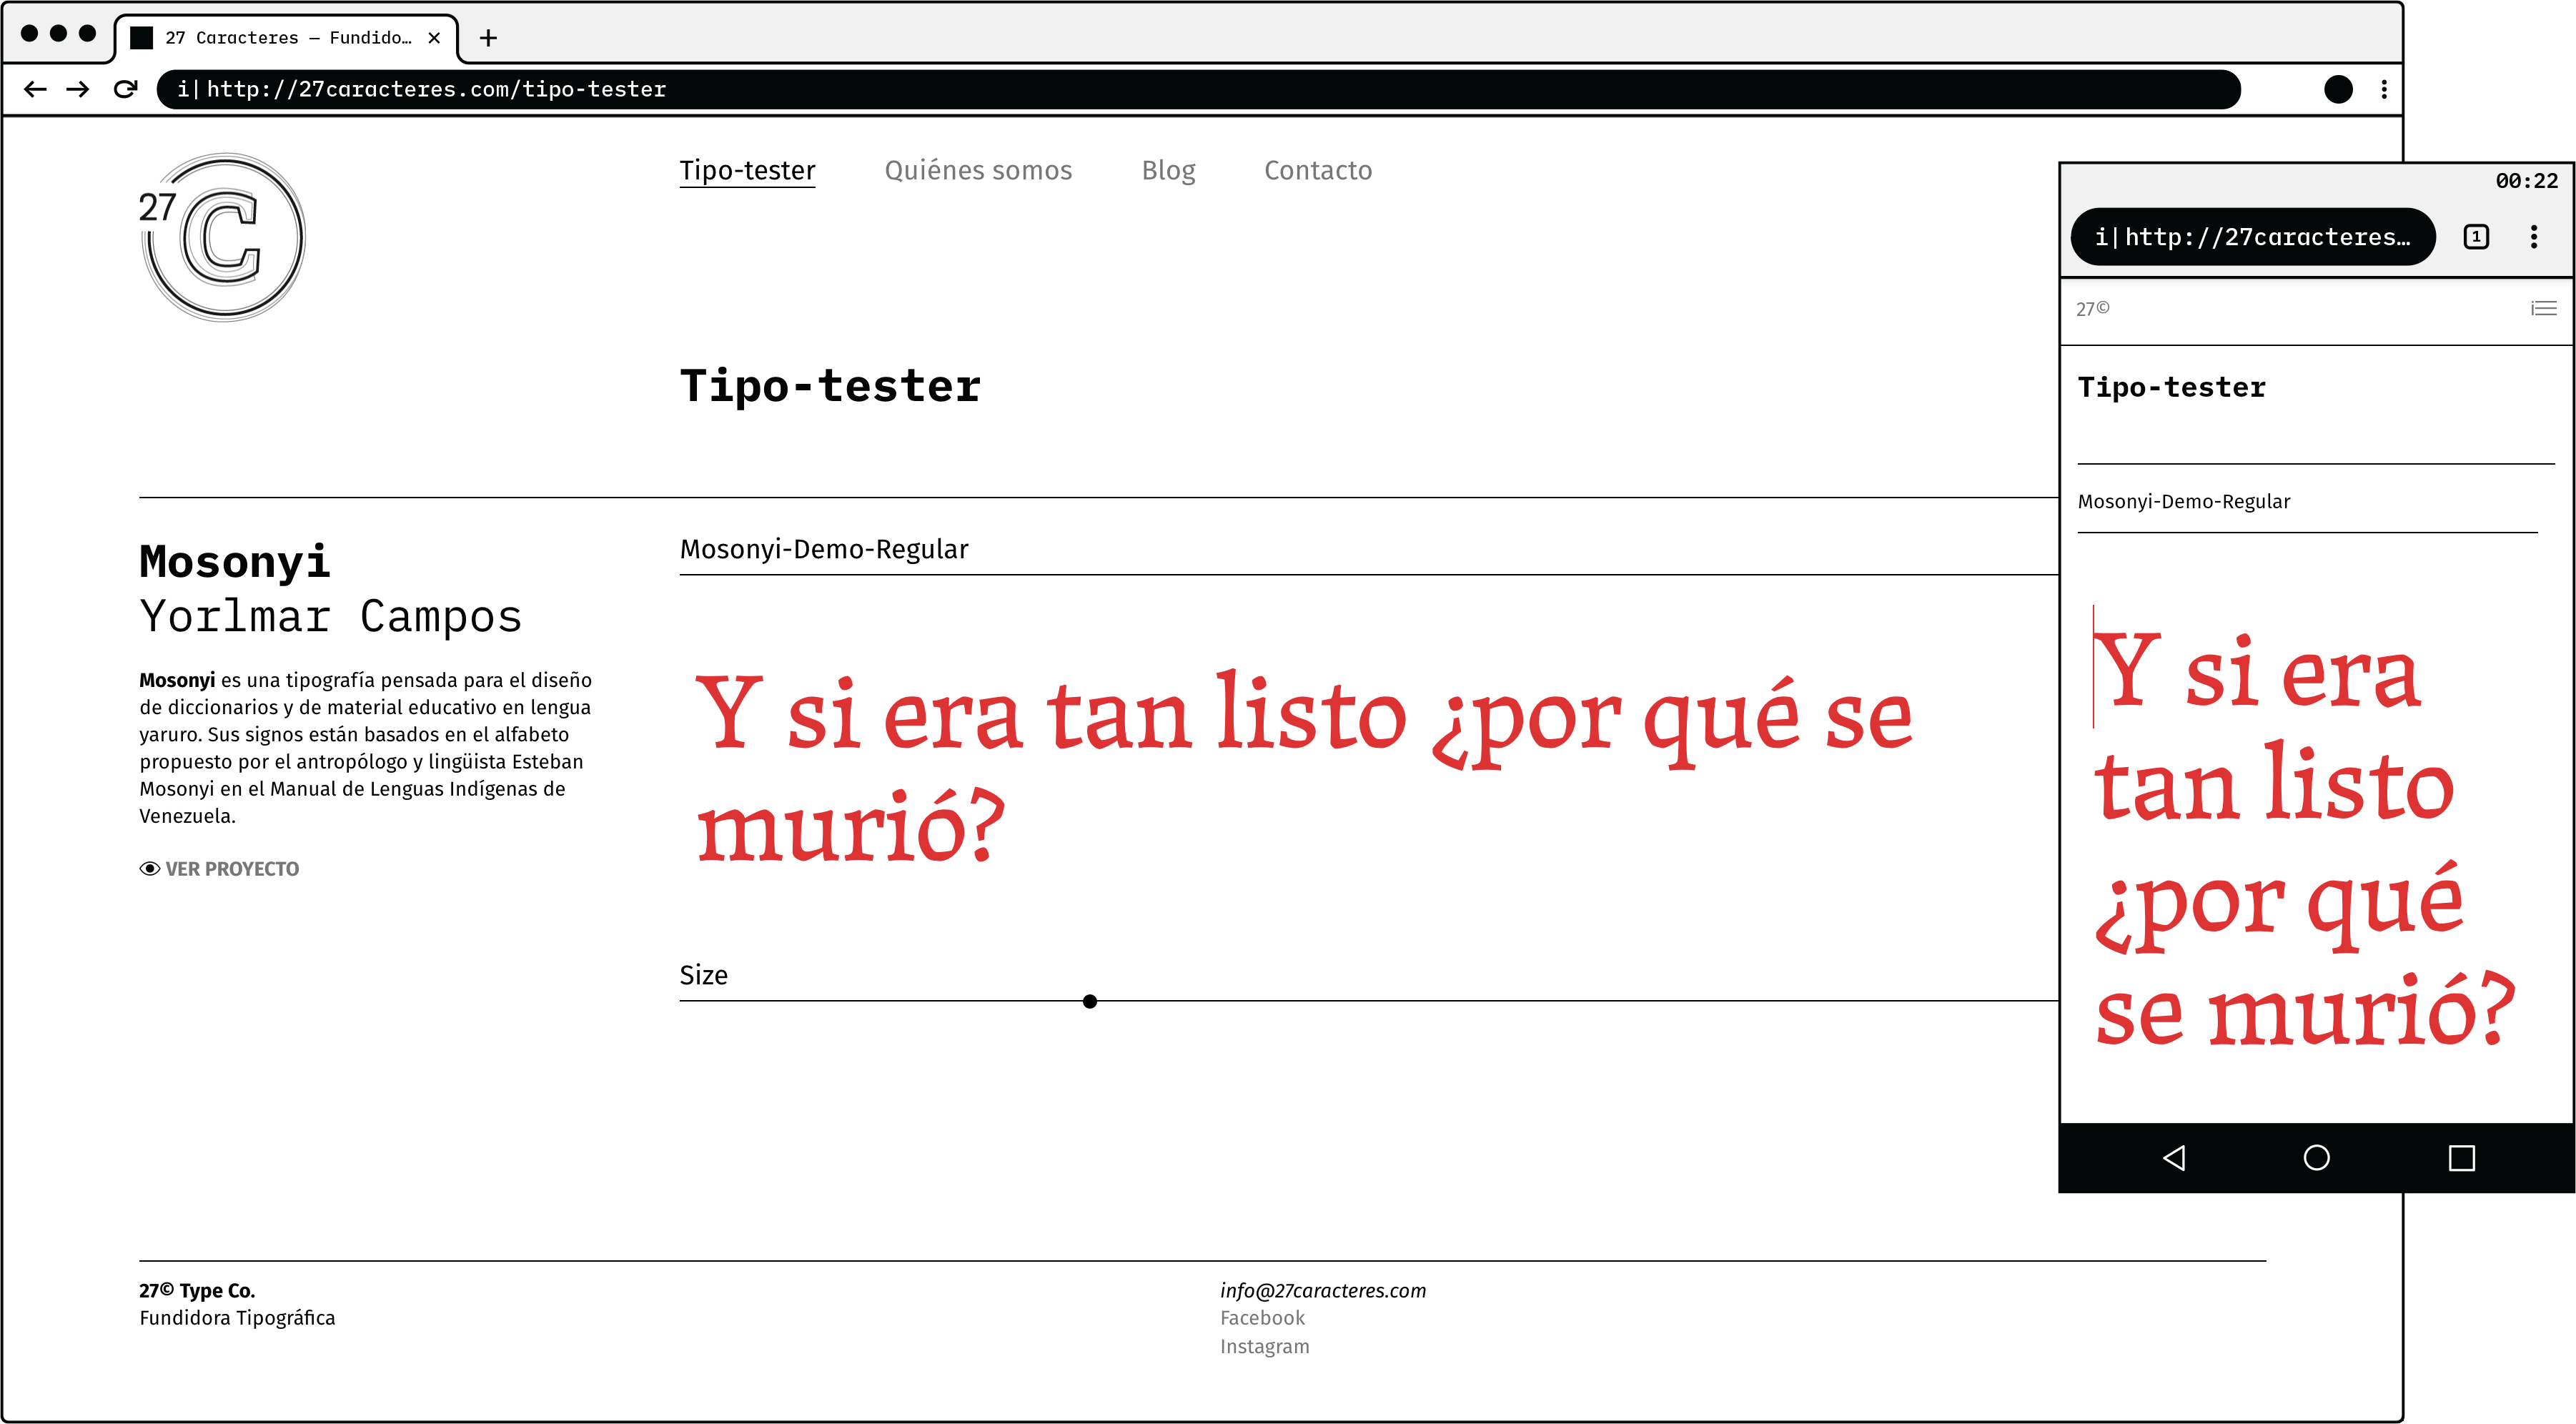Open the Instagram footer link
This screenshot has height=1424, width=2576.
pos(1264,1346)
